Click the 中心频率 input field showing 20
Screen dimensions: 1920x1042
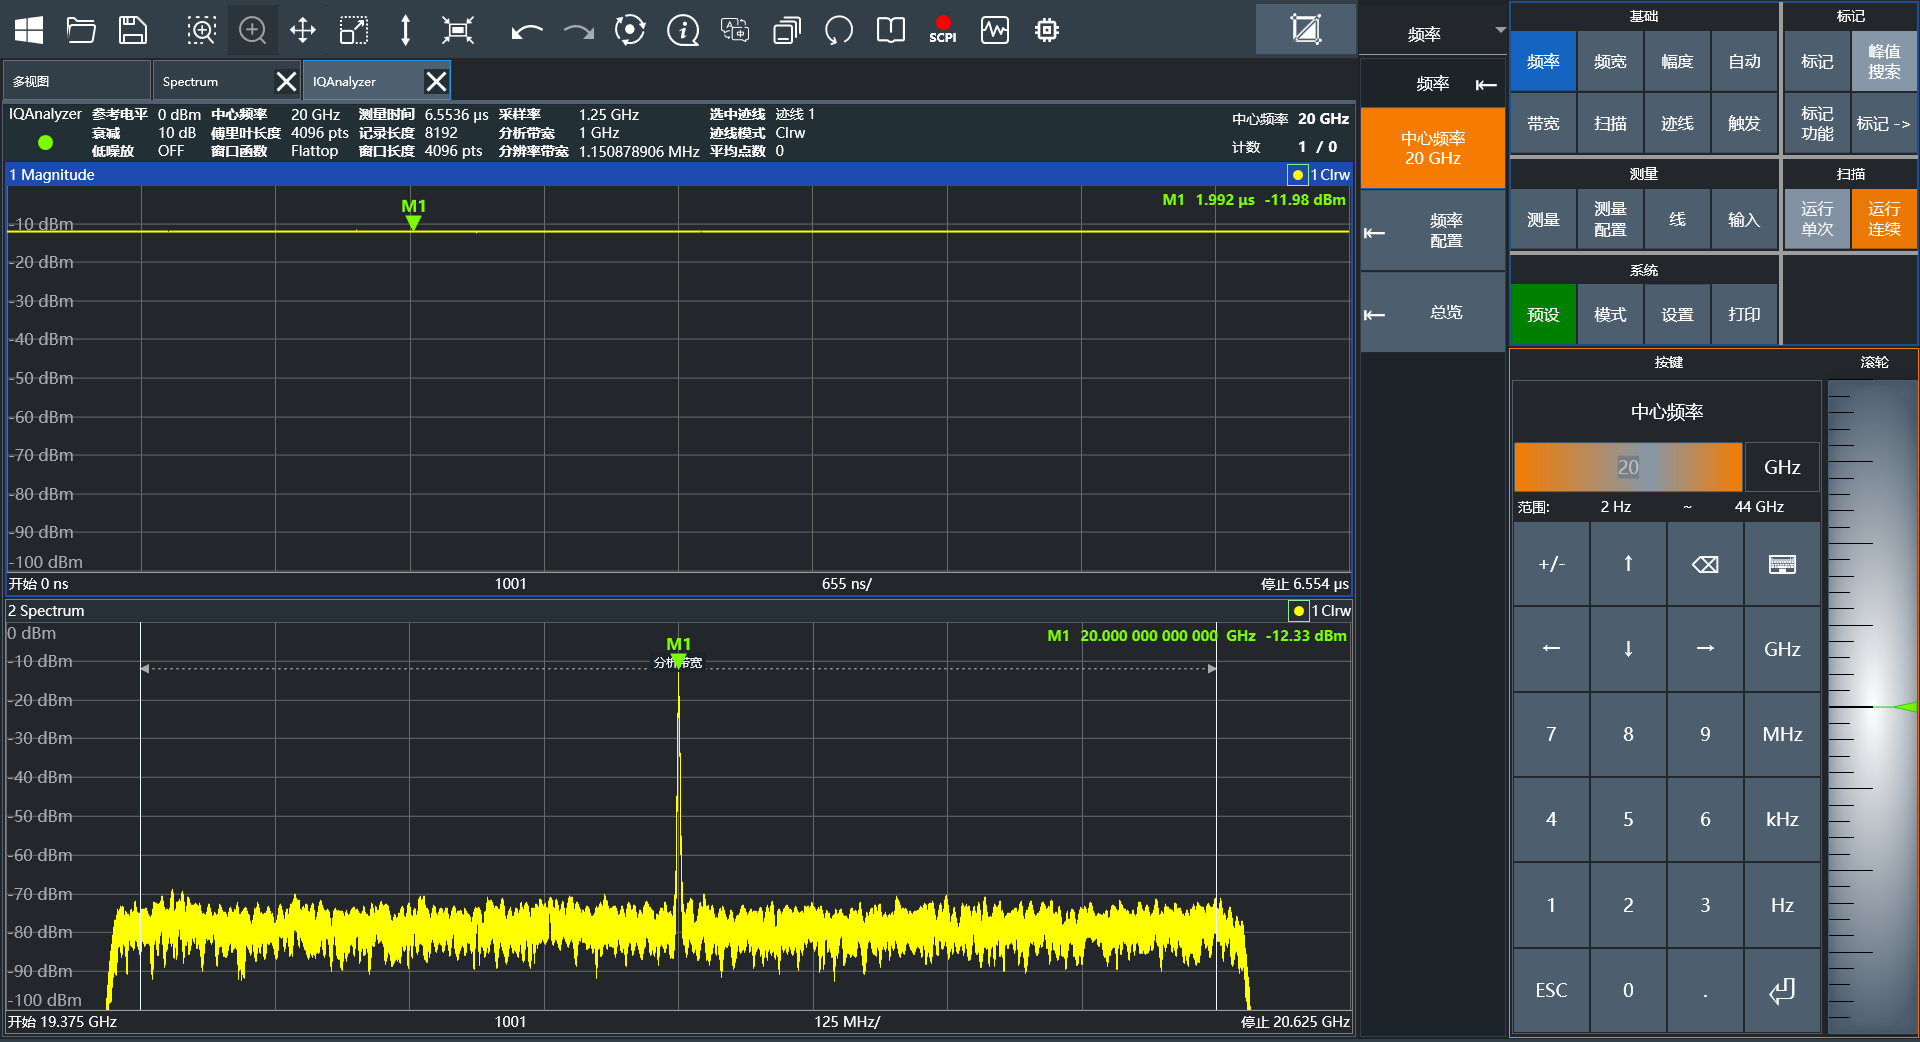pos(1628,467)
